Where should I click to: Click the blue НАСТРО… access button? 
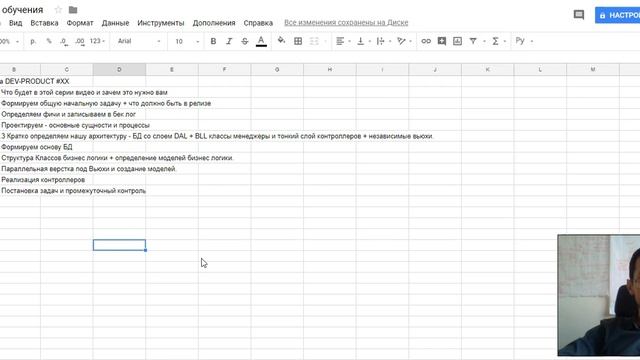(617, 15)
